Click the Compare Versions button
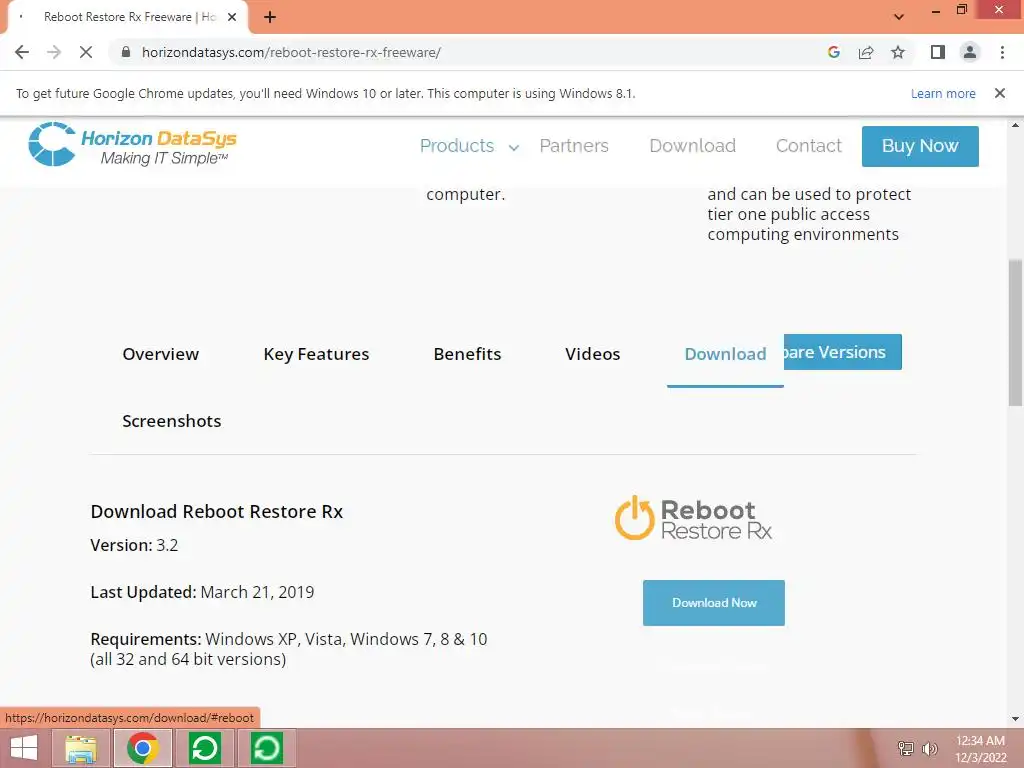Image resolution: width=1024 pixels, height=768 pixels. click(843, 352)
